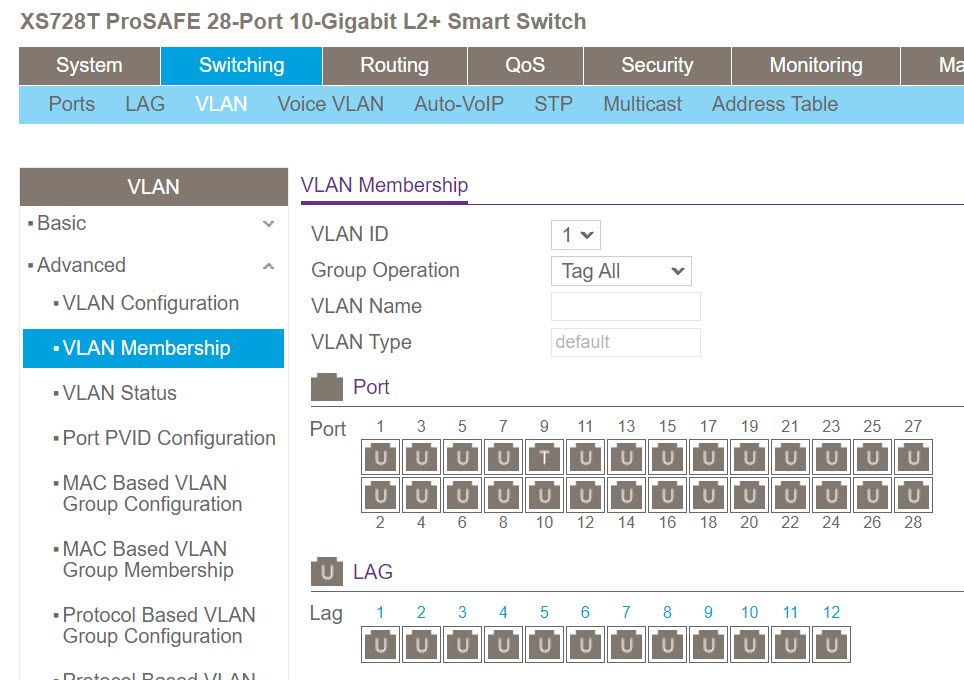964x680 pixels.
Task: Toggle membership of port 21 icon
Action: 790,457
